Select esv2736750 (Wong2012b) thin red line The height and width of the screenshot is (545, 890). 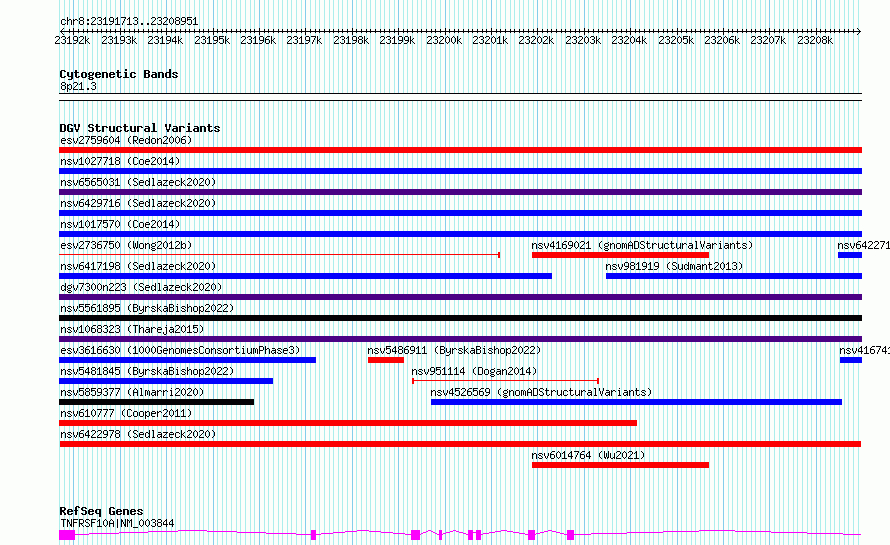pos(279,255)
